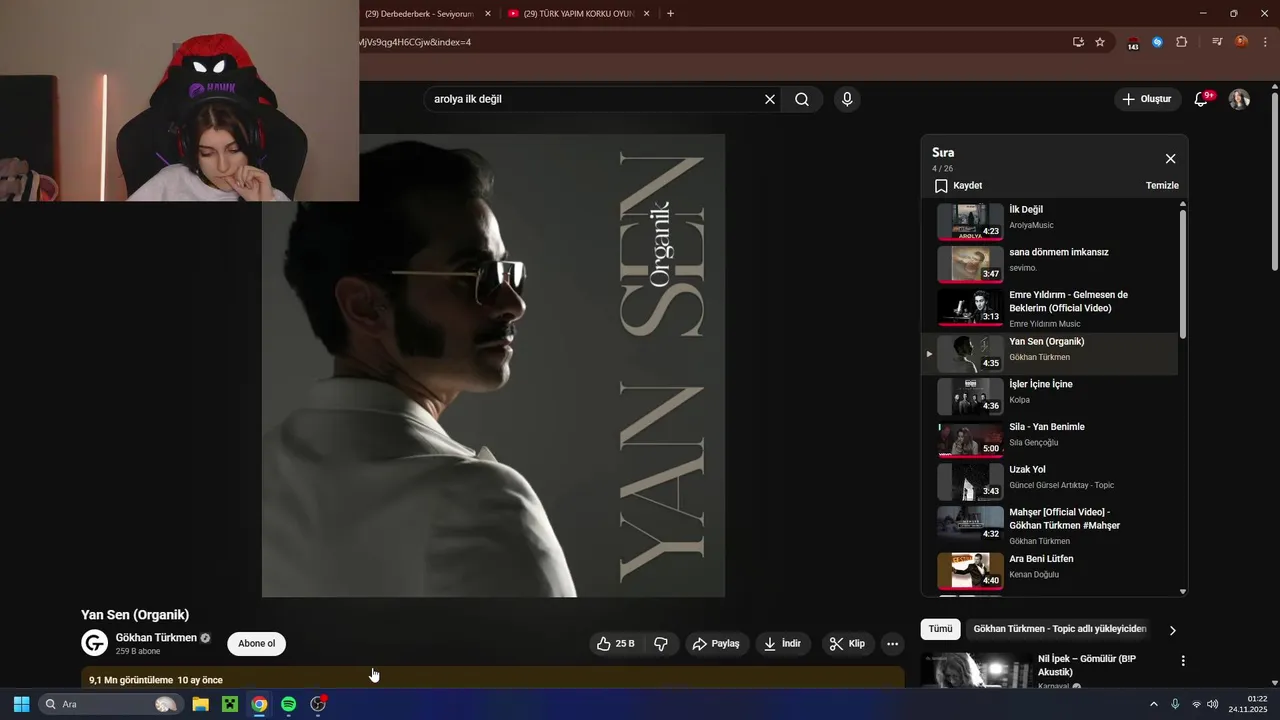Like the video (25 B)
The image size is (1280, 720).
click(615, 644)
